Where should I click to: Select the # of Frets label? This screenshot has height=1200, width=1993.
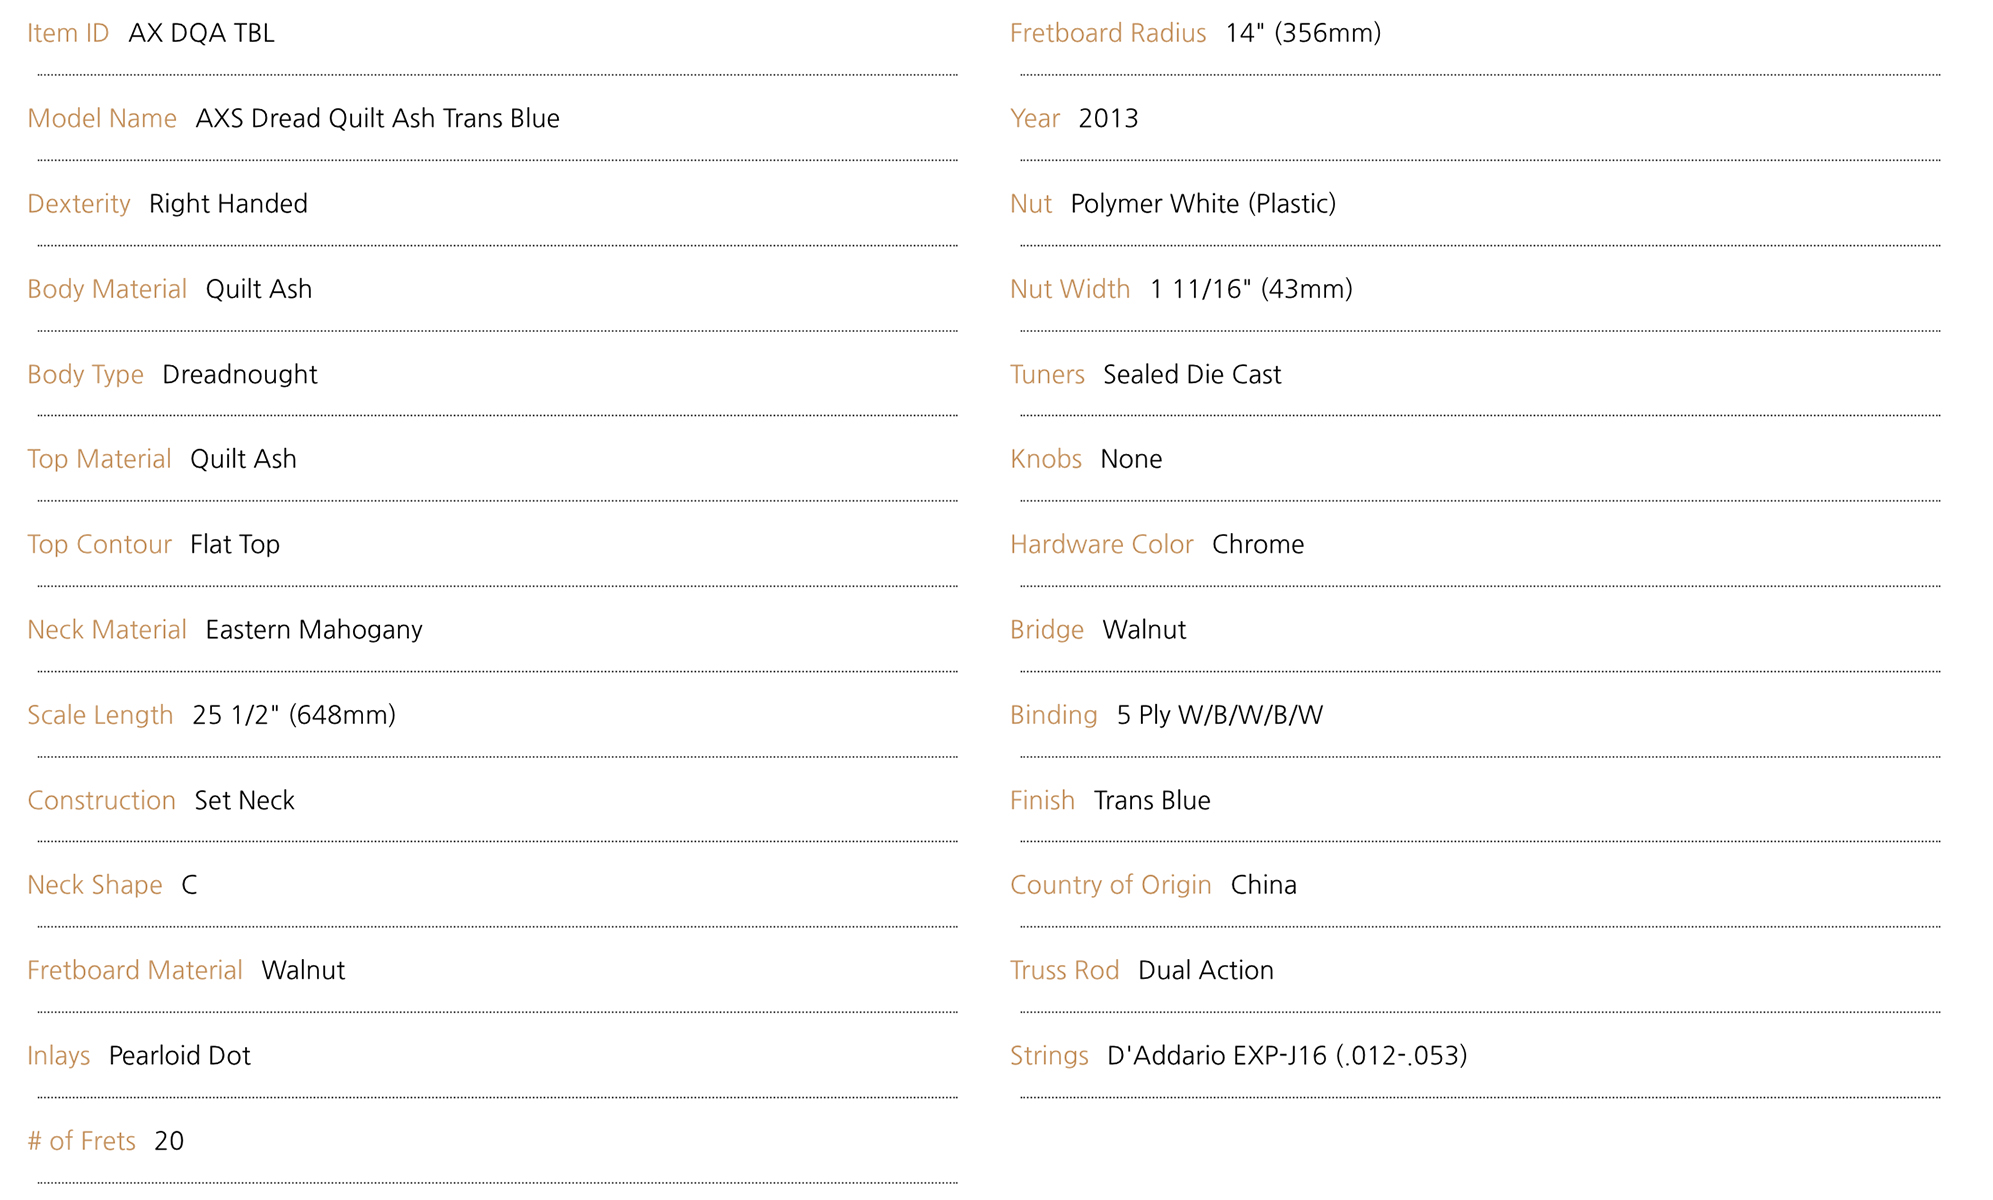tap(81, 1141)
